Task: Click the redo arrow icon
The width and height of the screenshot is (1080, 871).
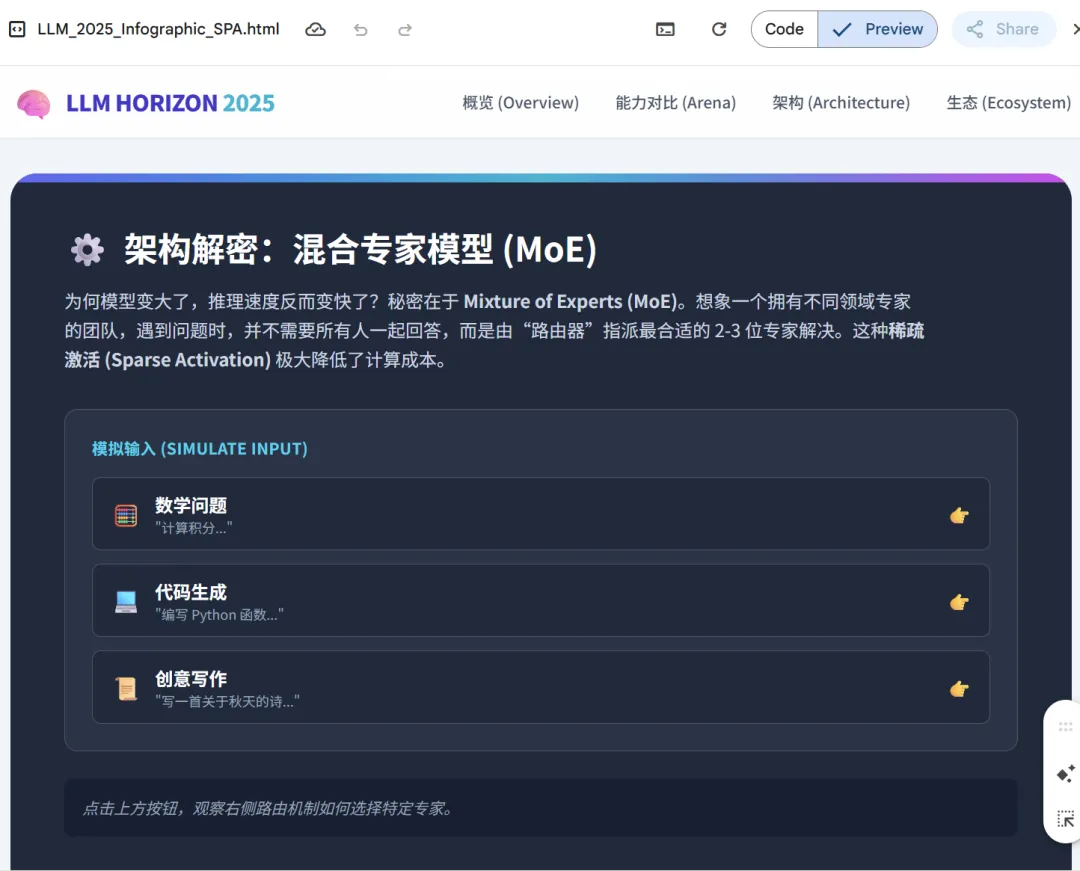Action: point(405,30)
